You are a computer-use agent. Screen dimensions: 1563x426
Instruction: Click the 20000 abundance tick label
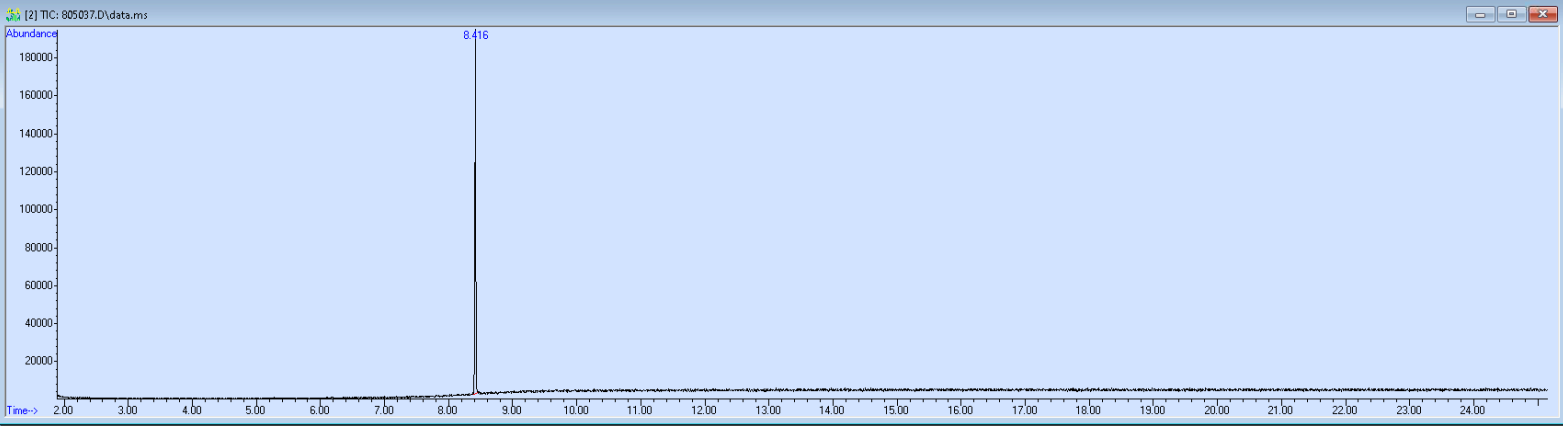(38, 361)
